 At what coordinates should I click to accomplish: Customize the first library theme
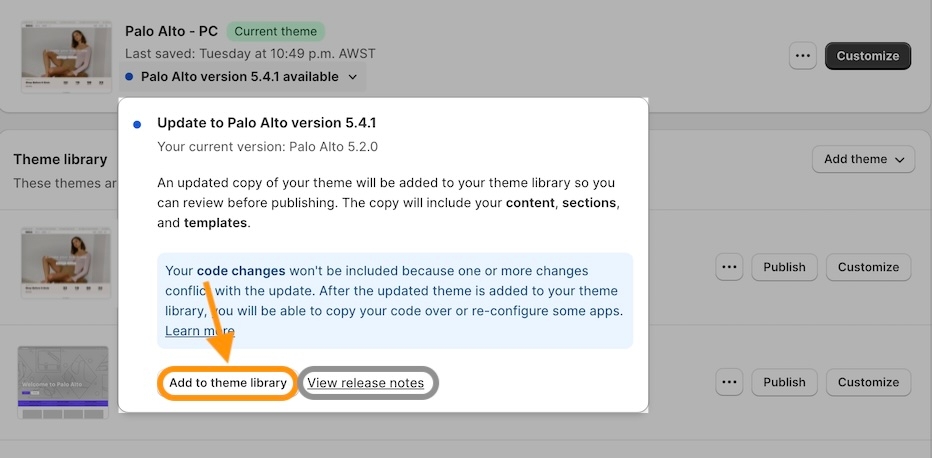point(868,267)
